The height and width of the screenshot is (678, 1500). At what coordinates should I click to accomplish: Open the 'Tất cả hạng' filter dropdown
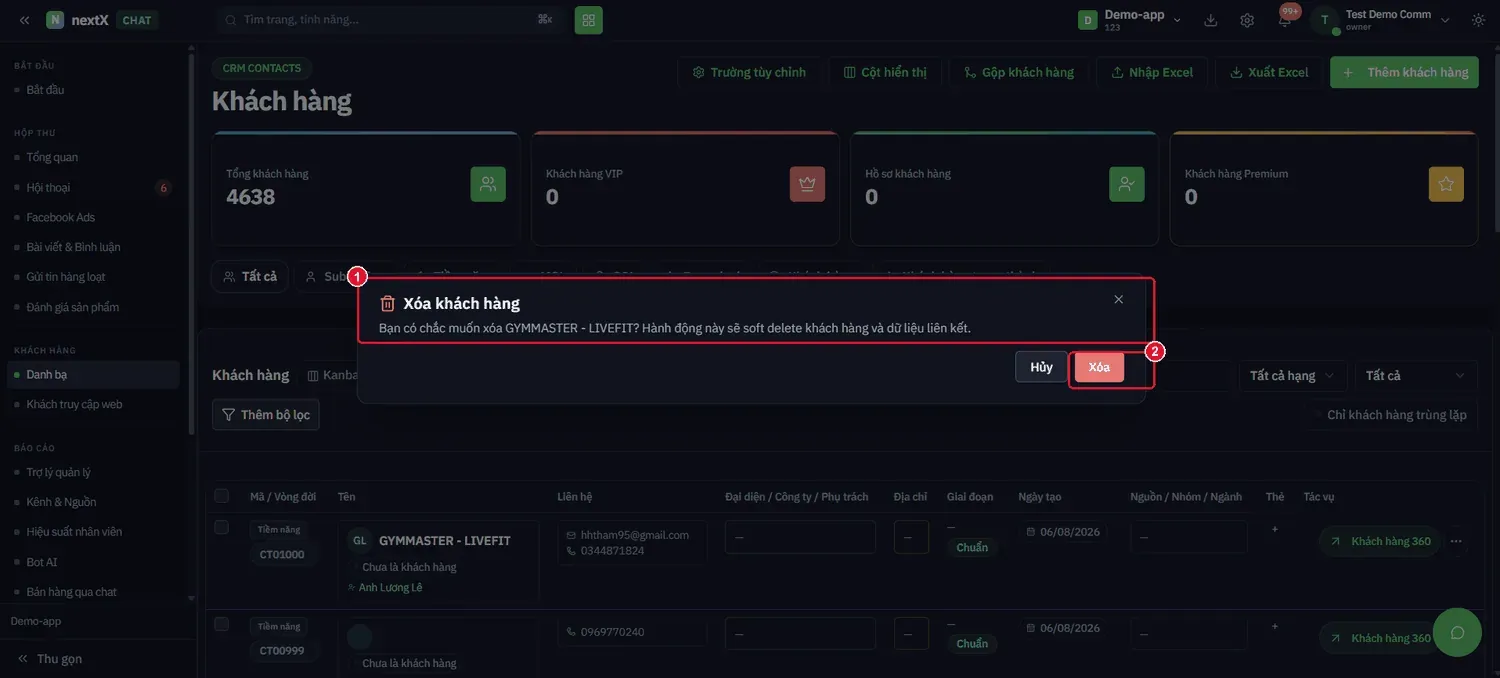pos(1291,376)
